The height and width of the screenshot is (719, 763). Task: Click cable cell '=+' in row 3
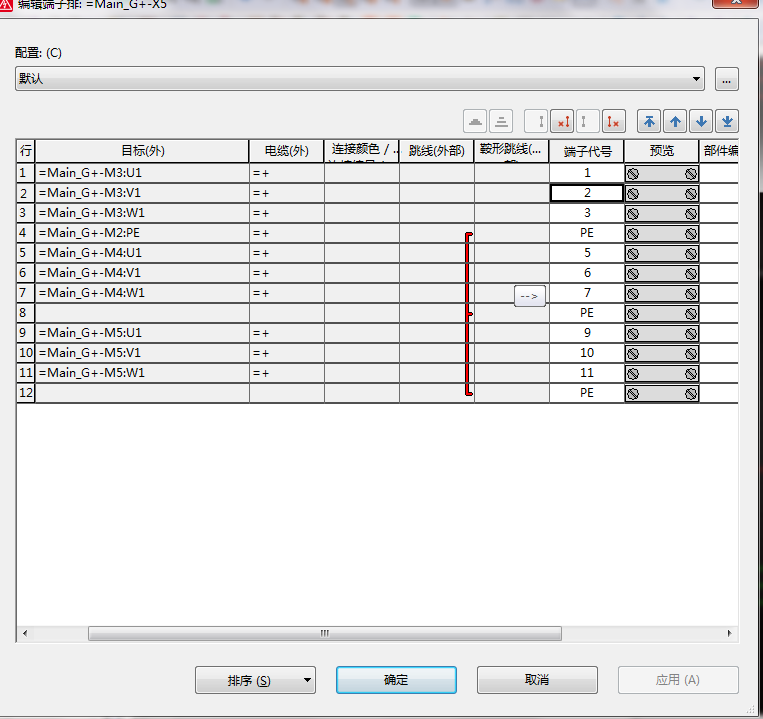(287, 213)
